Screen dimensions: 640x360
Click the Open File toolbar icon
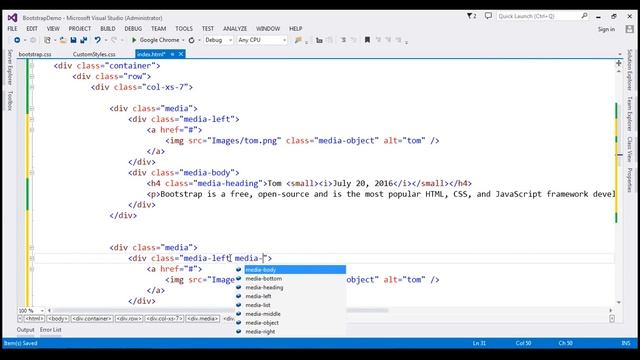62,40
